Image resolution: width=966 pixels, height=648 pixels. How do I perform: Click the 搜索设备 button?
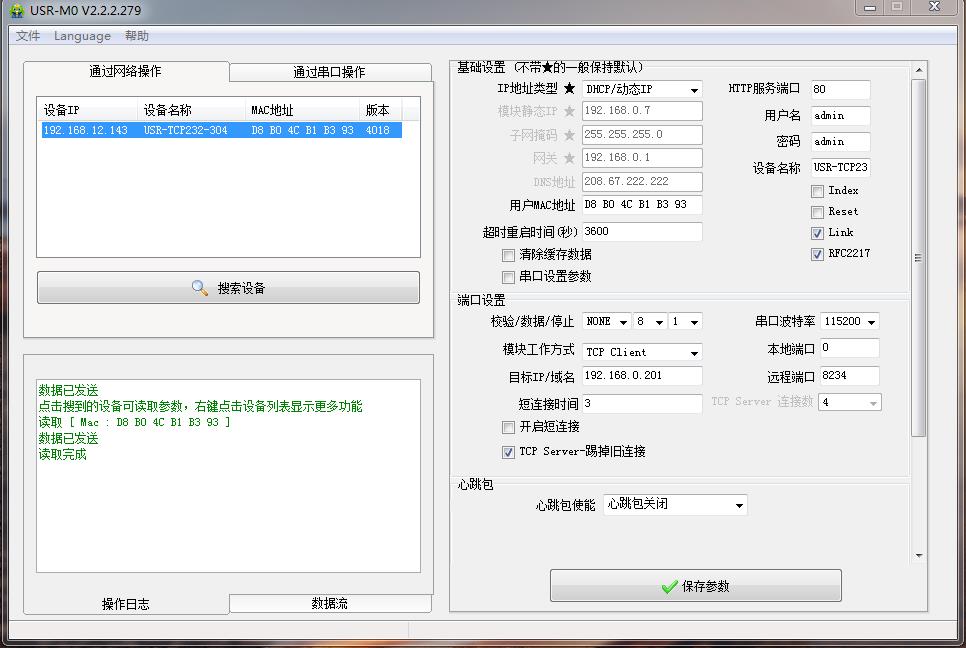pos(228,288)
